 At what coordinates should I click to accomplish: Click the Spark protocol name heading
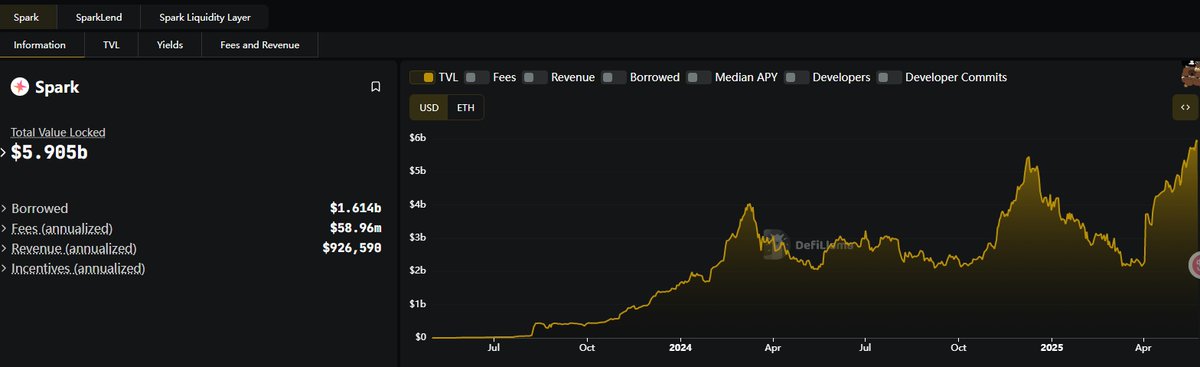57,88
